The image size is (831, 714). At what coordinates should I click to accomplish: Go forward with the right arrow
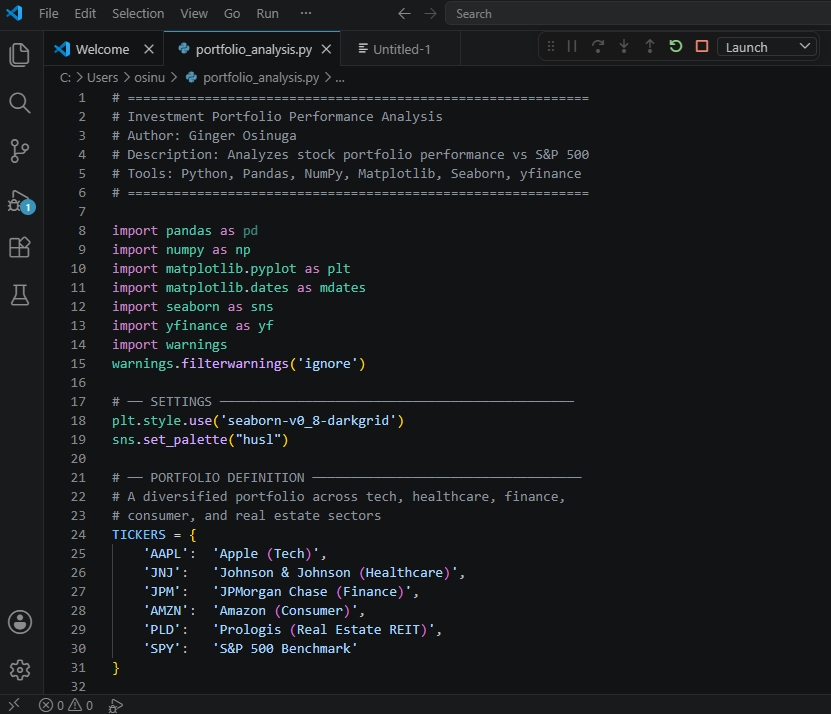point(430,14)
